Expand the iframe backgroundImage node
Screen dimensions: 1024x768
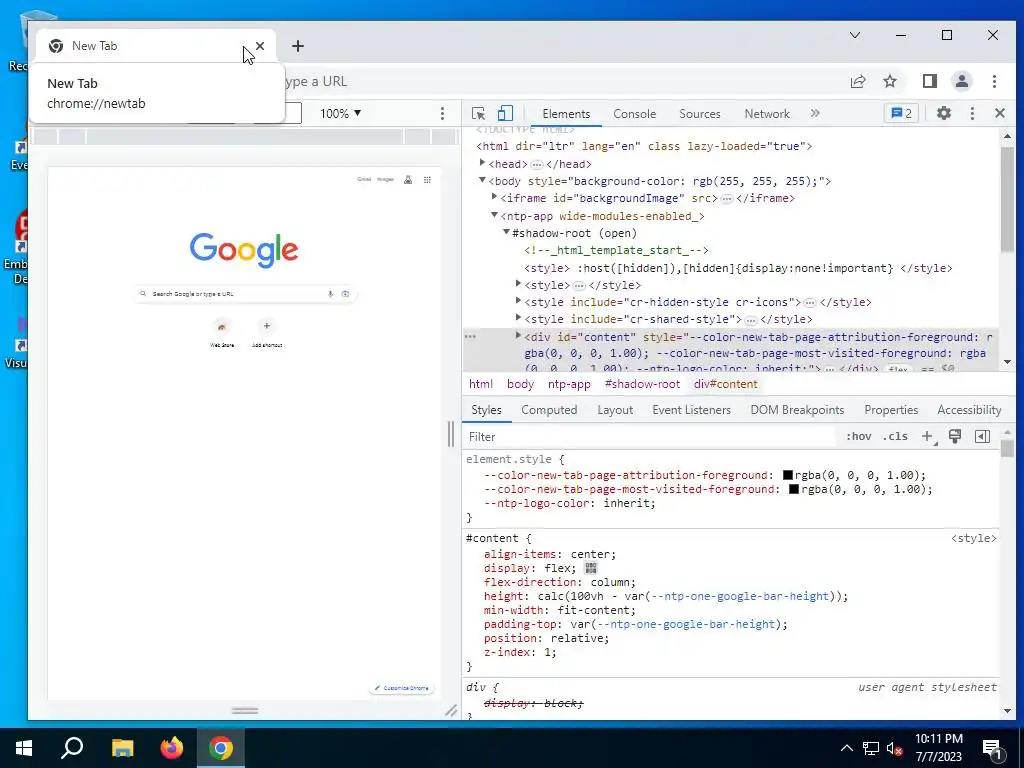(x=494, y=197)
